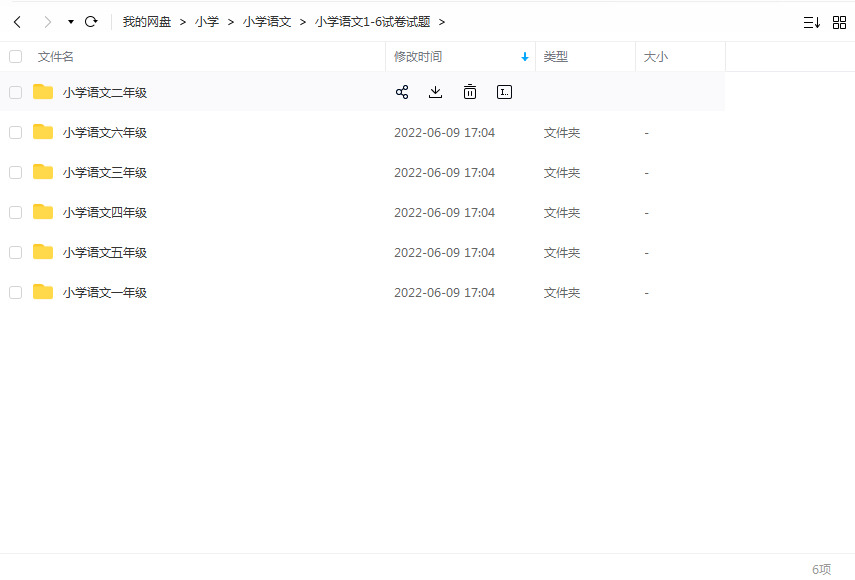Check the box for 小学语文一年级
Viewport: 855px width, 580px height.
pyautogui.click(x=16, y=293)
